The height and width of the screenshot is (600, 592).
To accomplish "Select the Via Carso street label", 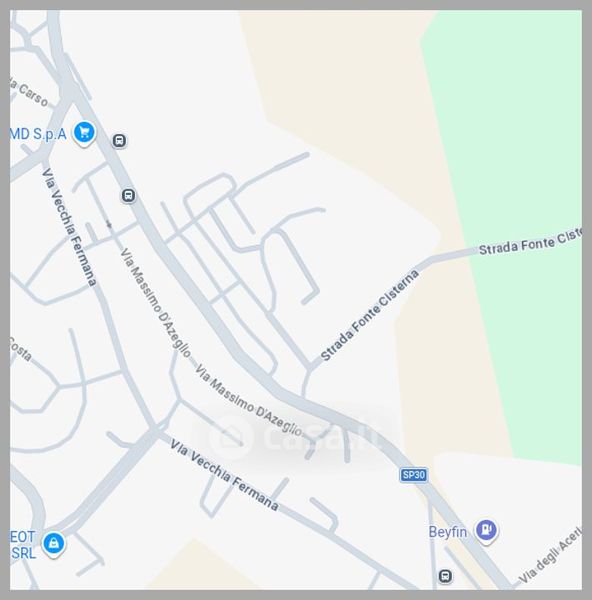I will tap(29, 92).
